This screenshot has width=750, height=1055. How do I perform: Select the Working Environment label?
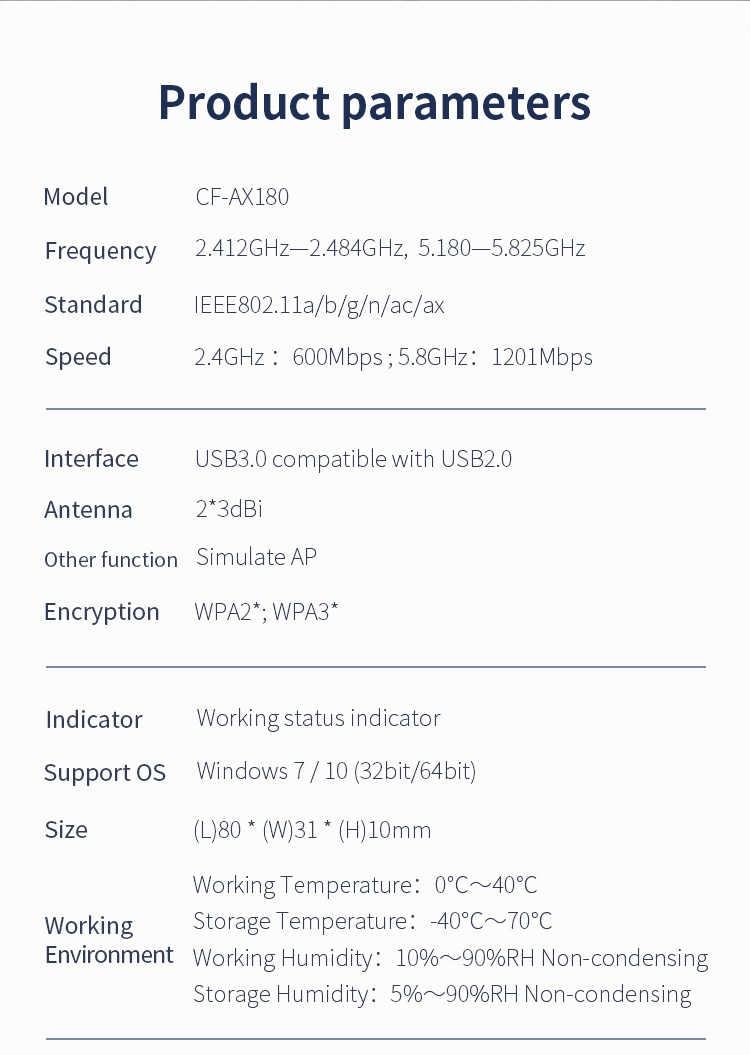coord(109,940)
